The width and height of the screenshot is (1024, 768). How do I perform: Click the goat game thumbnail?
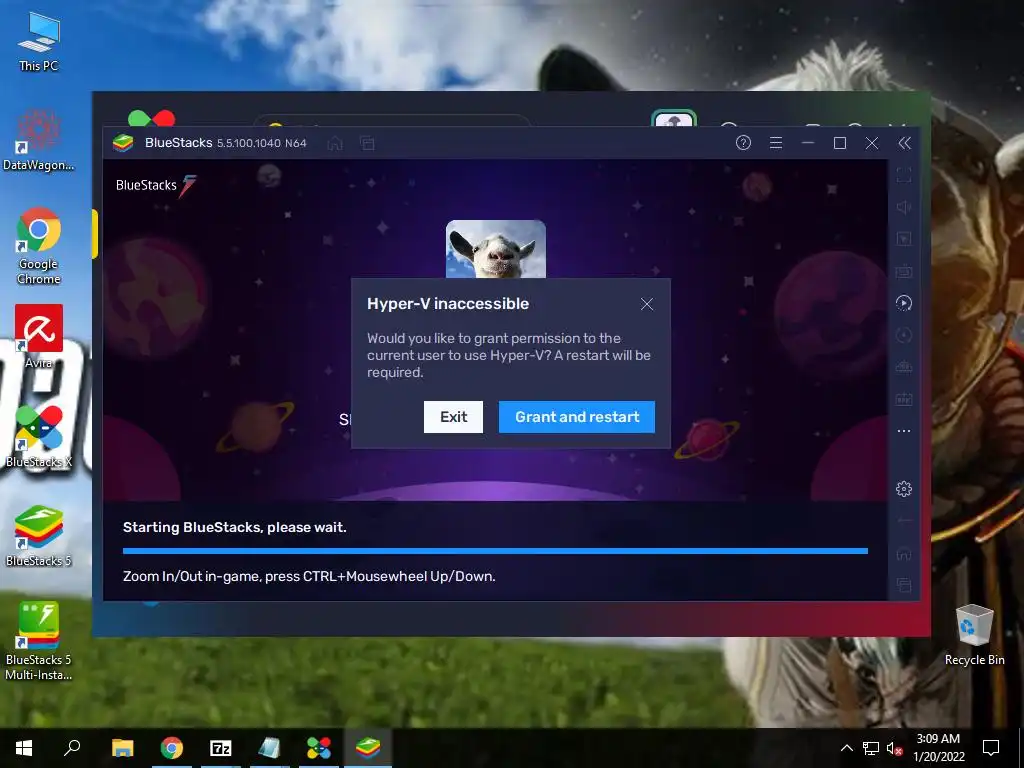[496, 249]
